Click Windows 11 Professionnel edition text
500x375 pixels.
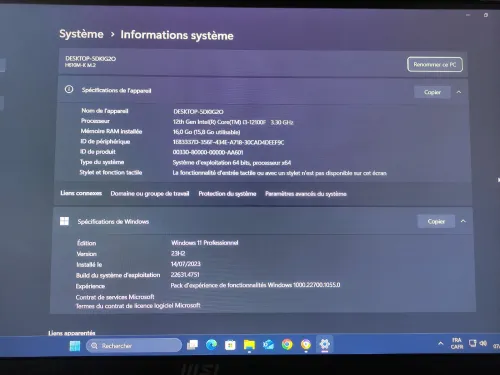[205, 243]
